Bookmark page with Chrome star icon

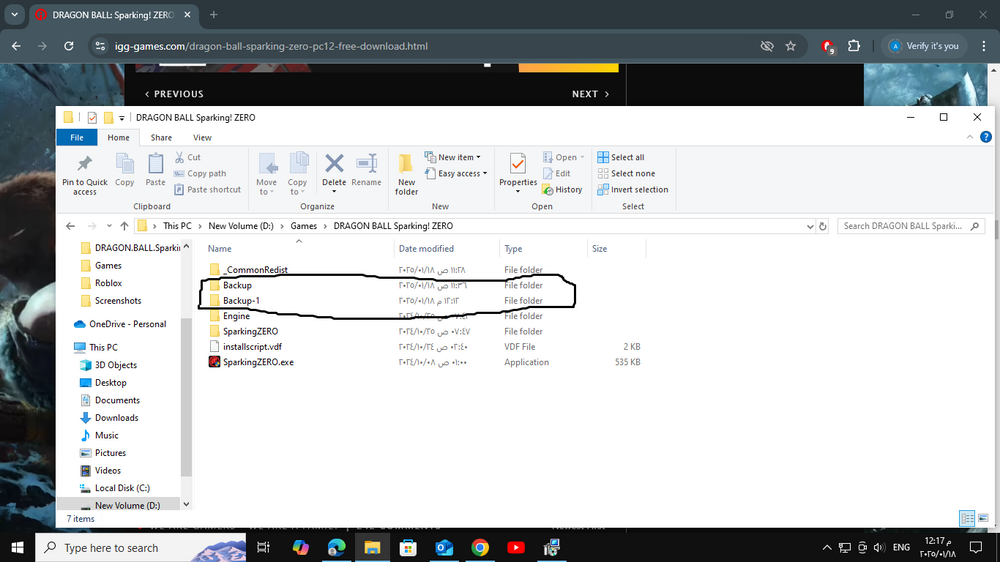tap(791, 46)
